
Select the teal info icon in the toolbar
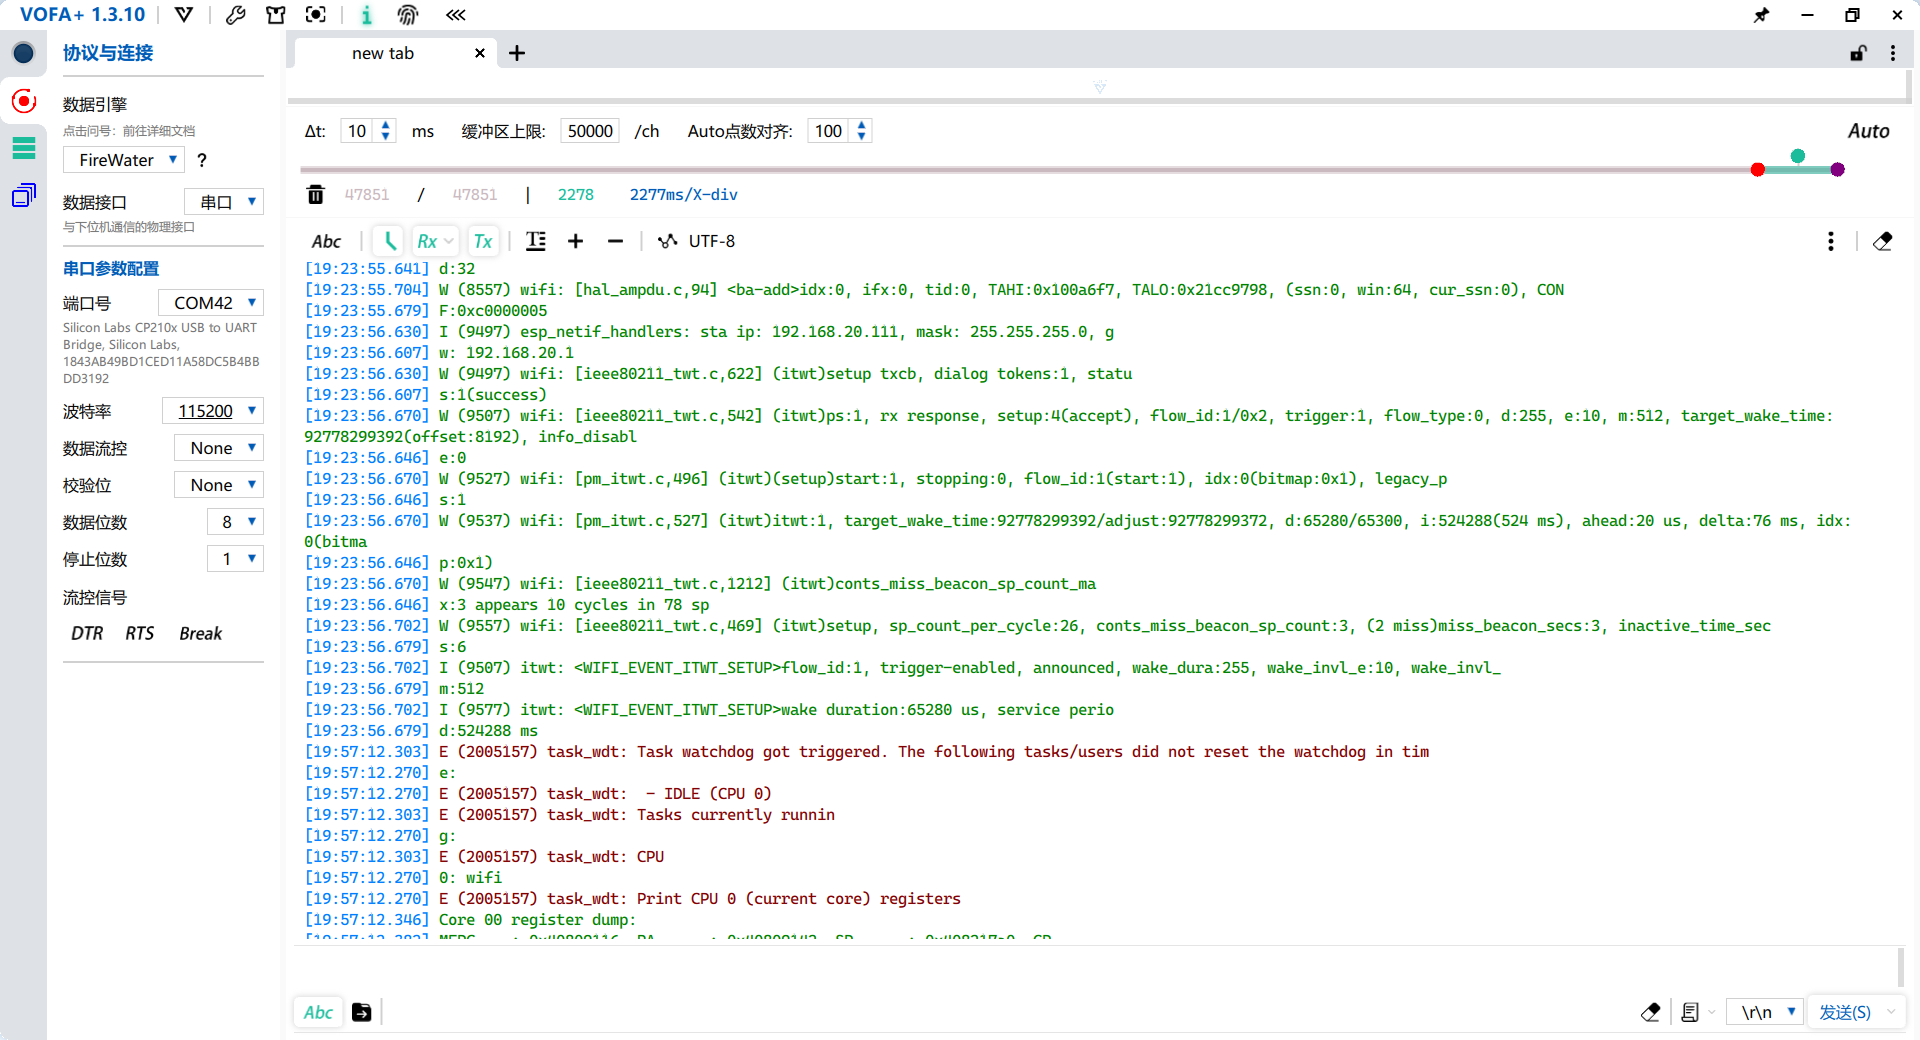(366, 15)
